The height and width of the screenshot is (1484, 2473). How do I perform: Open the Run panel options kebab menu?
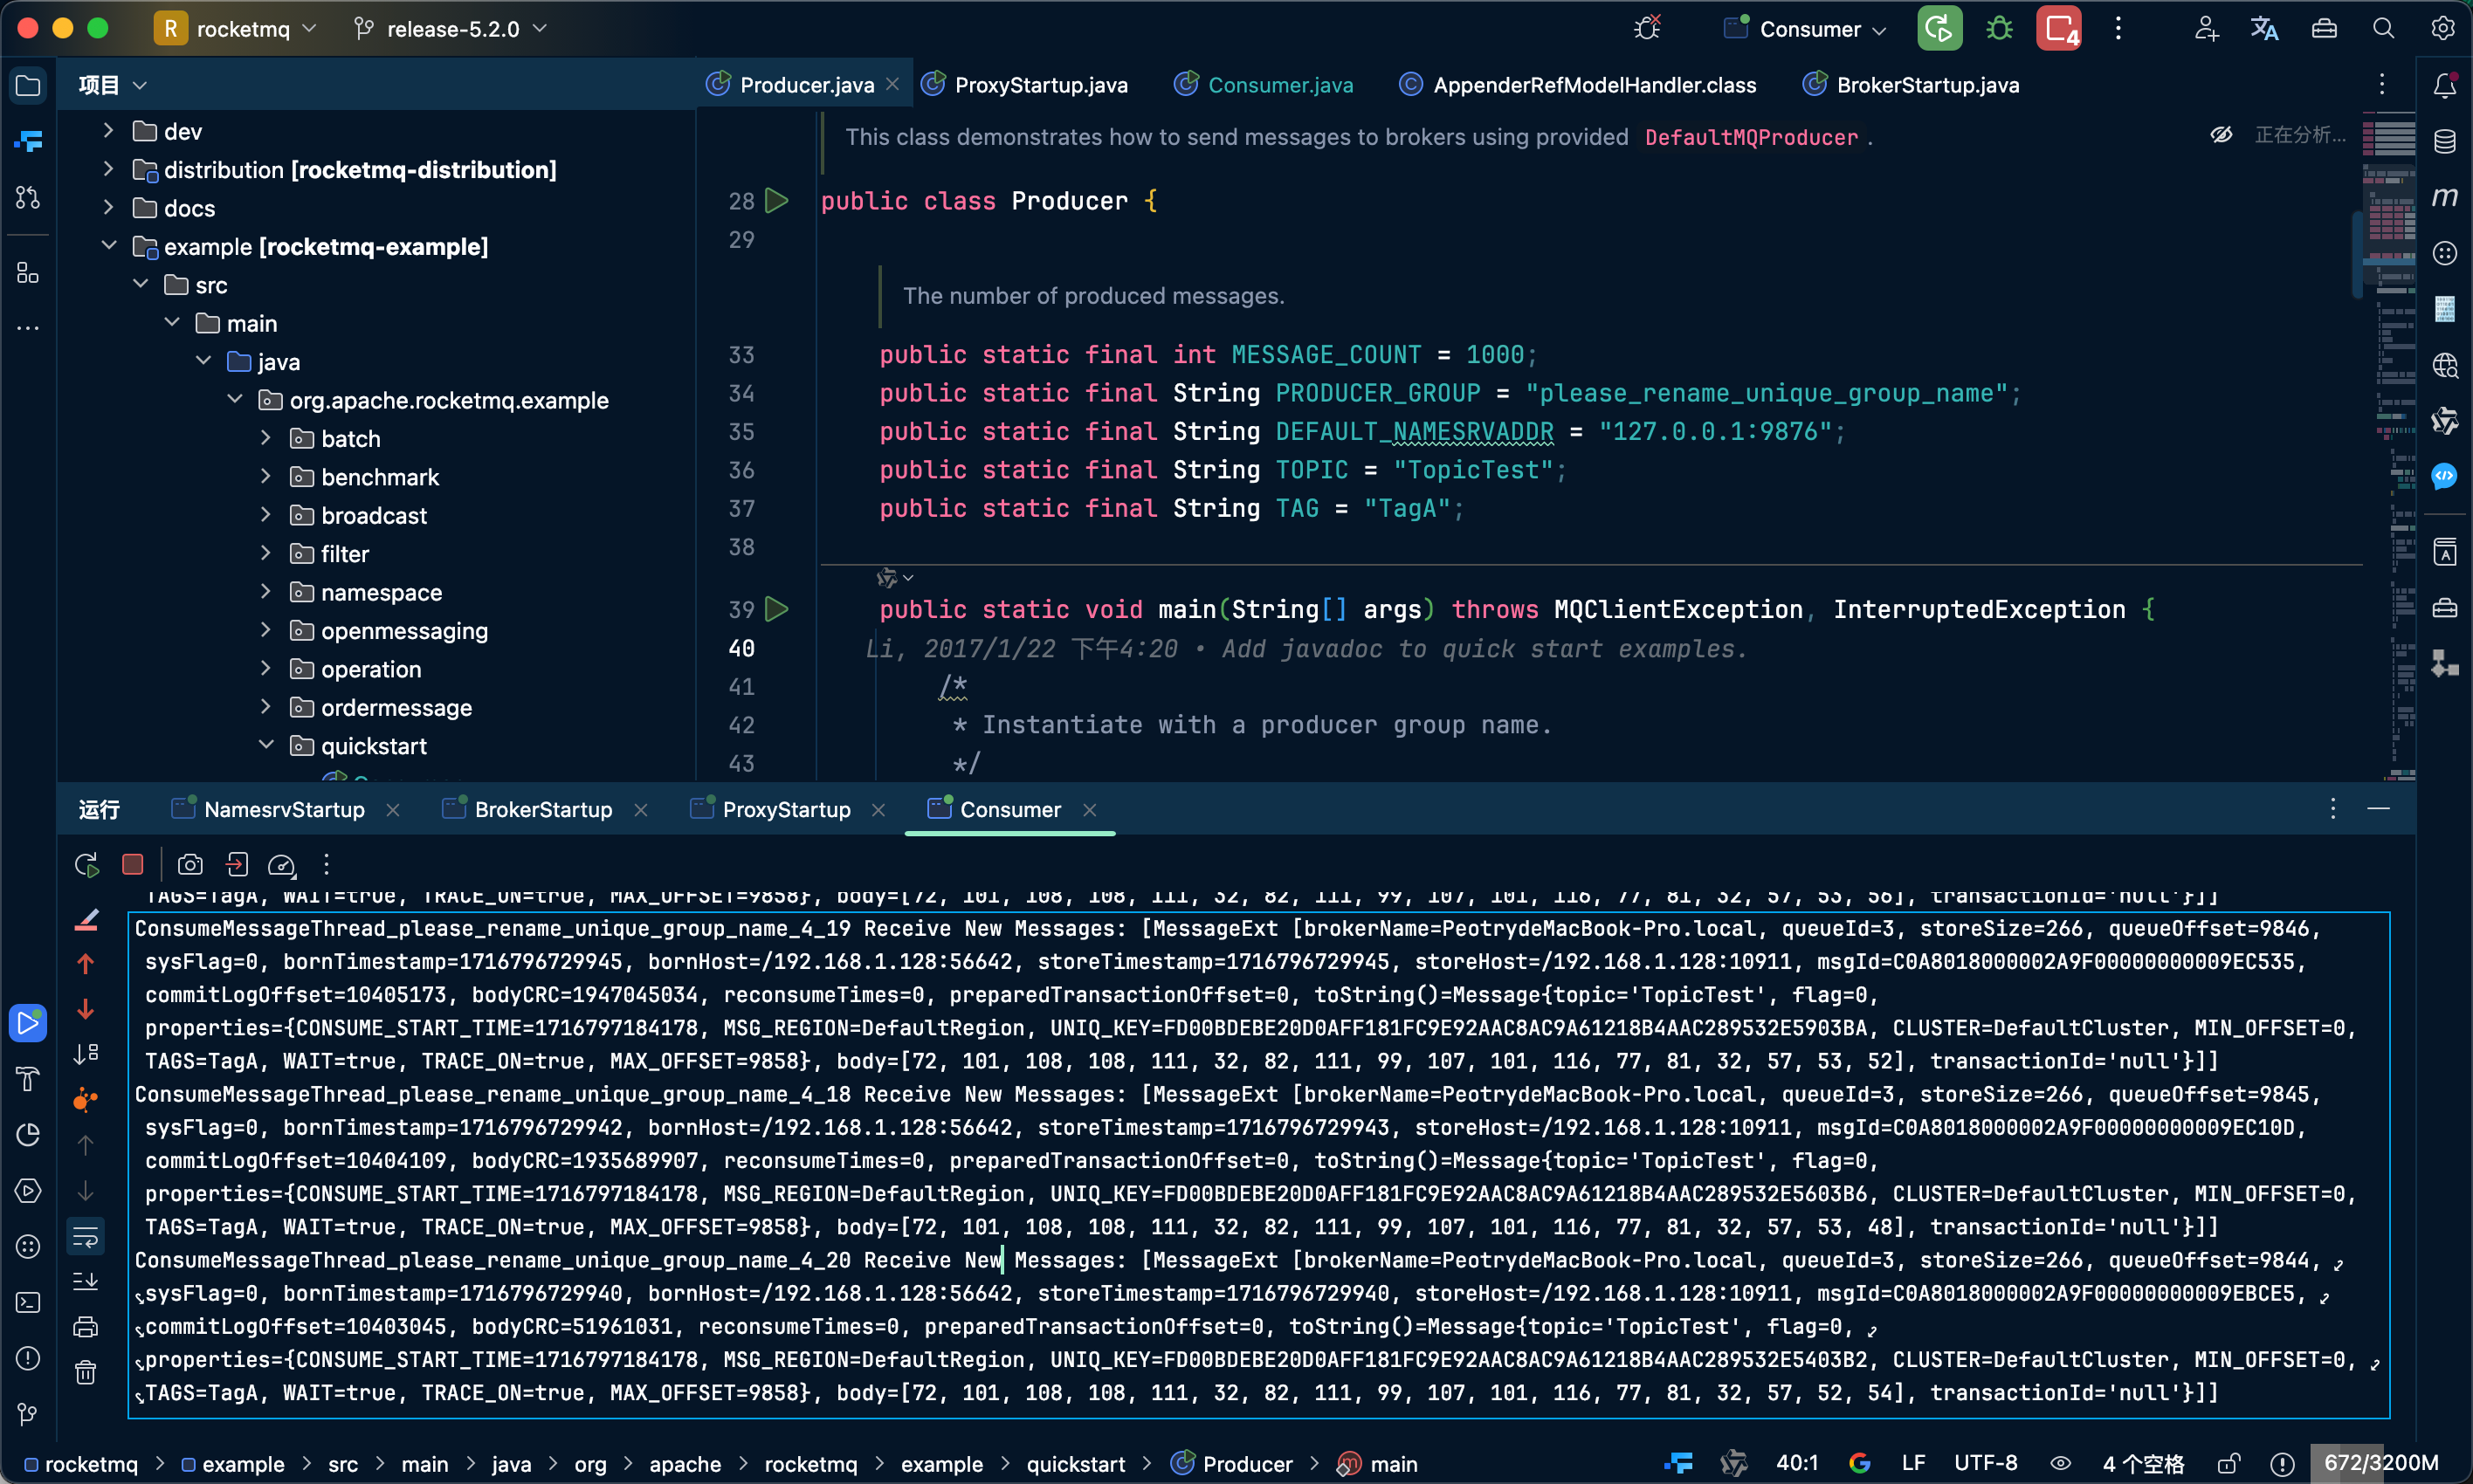[x=2332, y=808]
